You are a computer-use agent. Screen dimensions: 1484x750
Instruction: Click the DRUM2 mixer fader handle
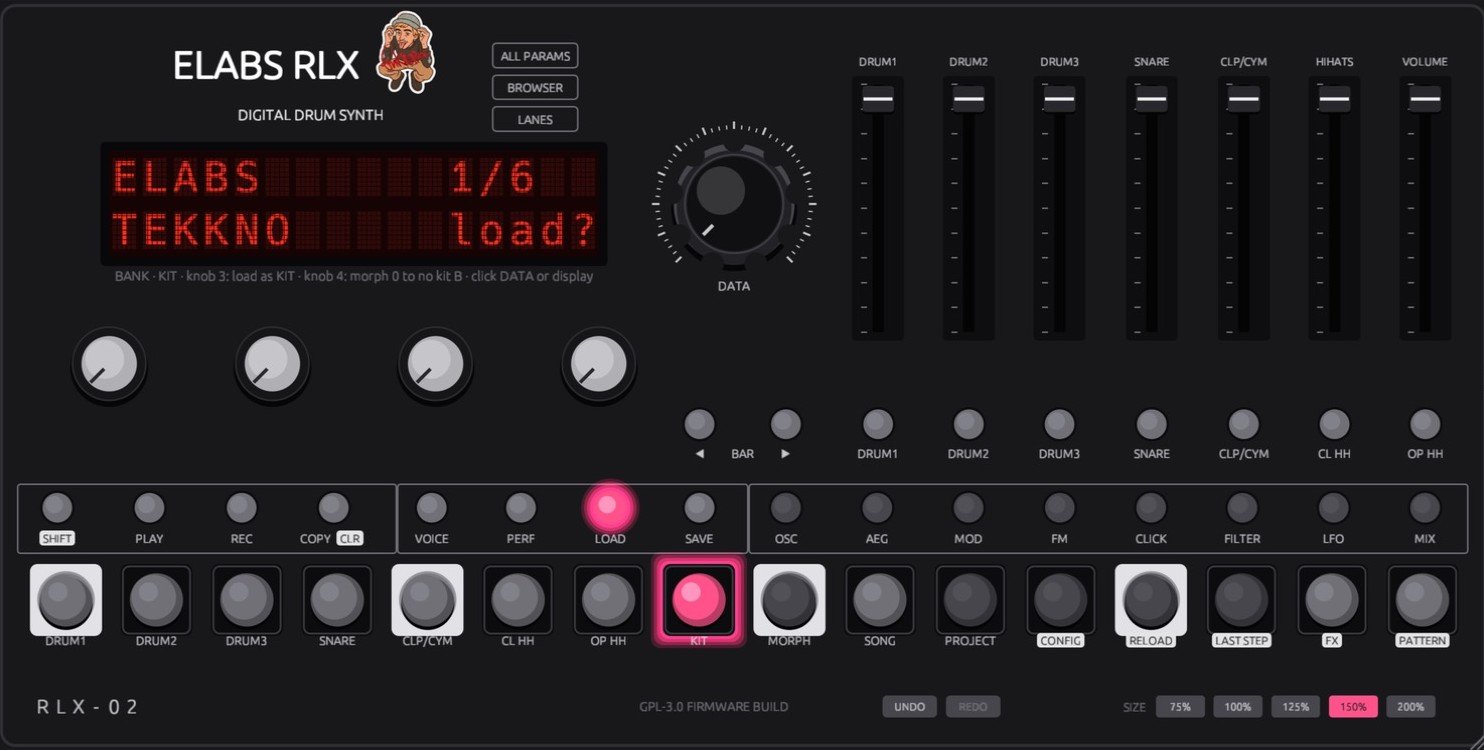[x=968, y=100]
